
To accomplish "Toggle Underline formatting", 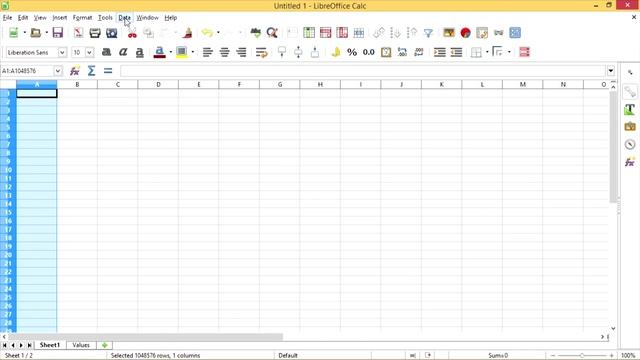I will point(140,52).
